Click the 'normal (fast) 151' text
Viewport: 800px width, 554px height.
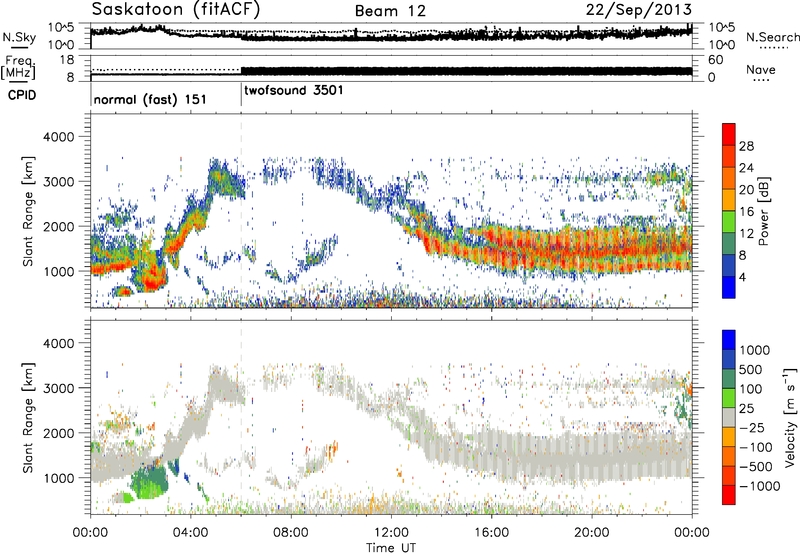[150, 99]
